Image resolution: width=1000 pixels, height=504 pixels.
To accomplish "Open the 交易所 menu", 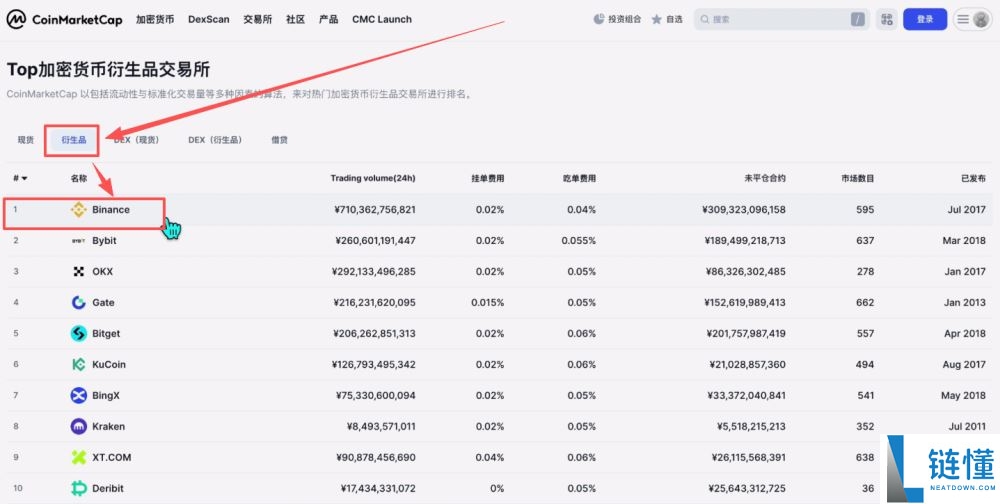I will (x=258, y=19).
